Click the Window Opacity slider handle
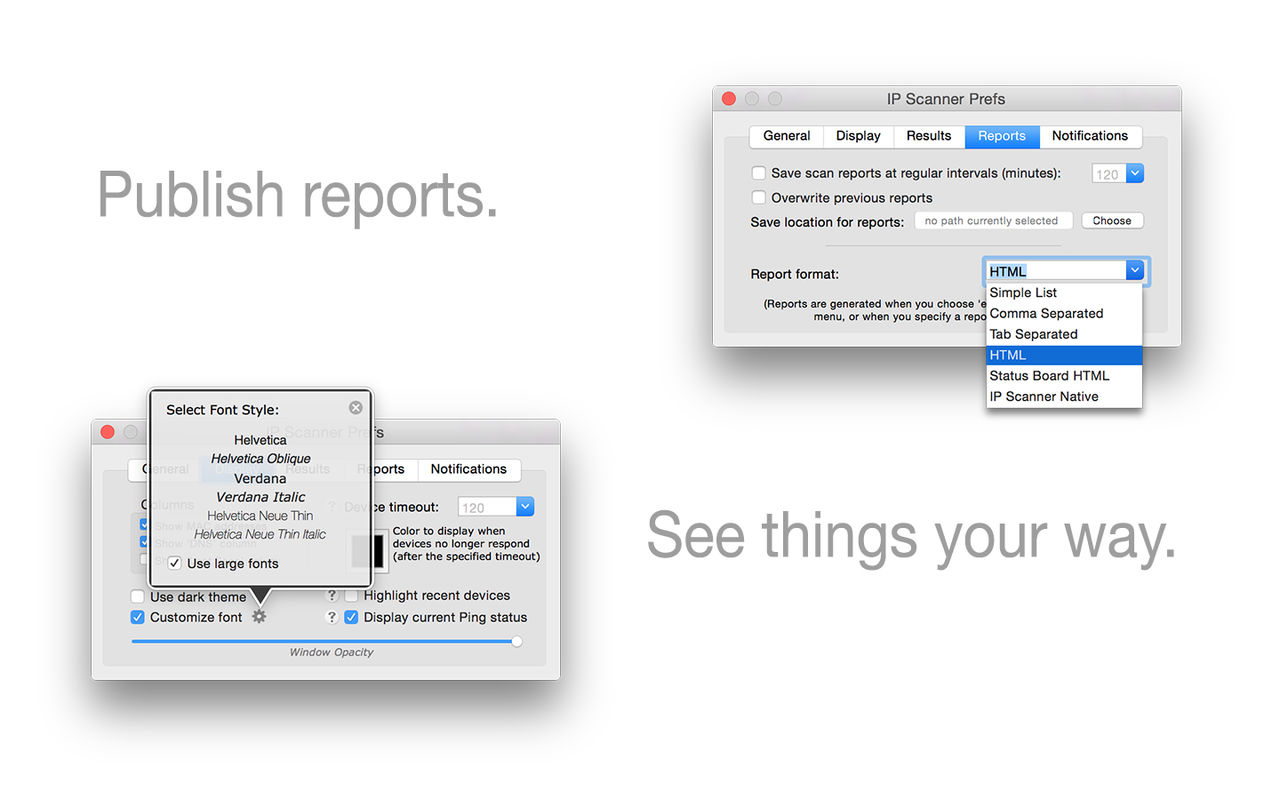This screenshot has height=800, width=1280. click(x=517, y=641)
